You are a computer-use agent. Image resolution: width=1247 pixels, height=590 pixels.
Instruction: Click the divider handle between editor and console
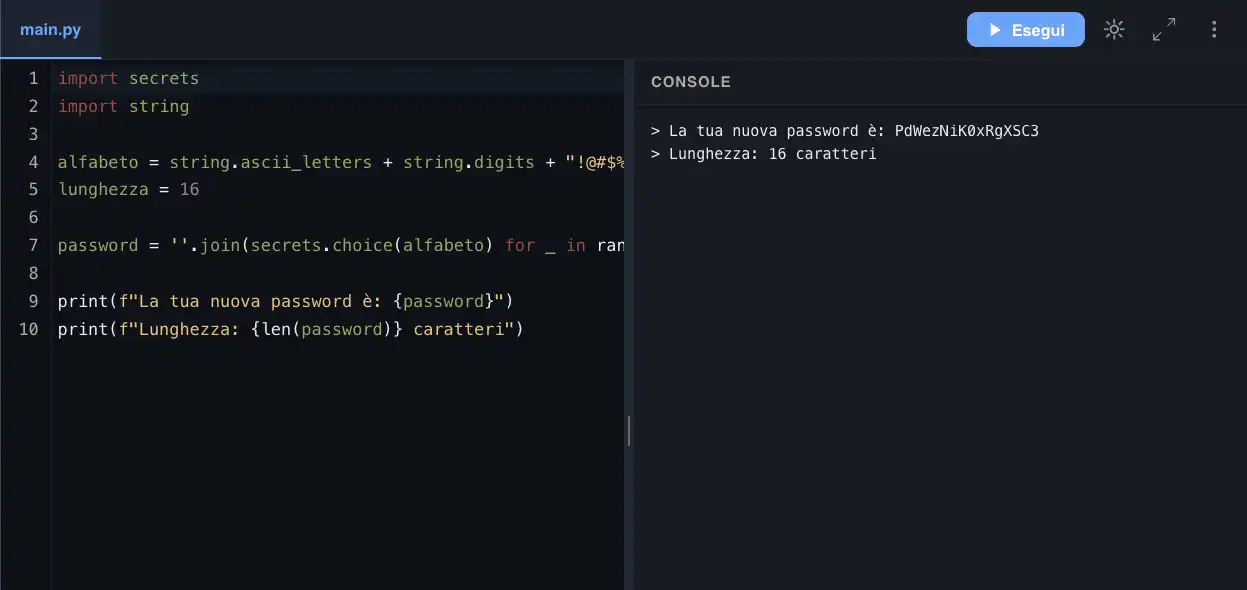[629, 431]
